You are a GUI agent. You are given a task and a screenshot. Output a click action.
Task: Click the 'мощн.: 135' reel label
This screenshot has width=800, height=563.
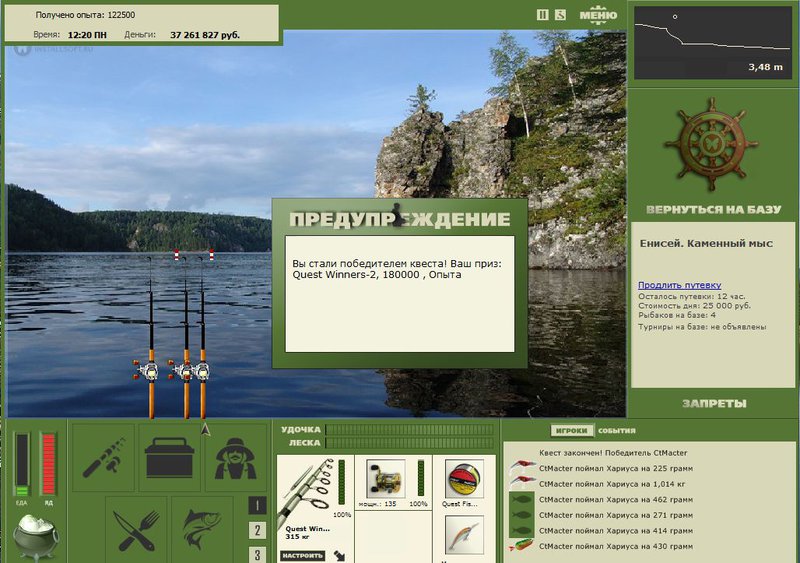tap(377, 504)
